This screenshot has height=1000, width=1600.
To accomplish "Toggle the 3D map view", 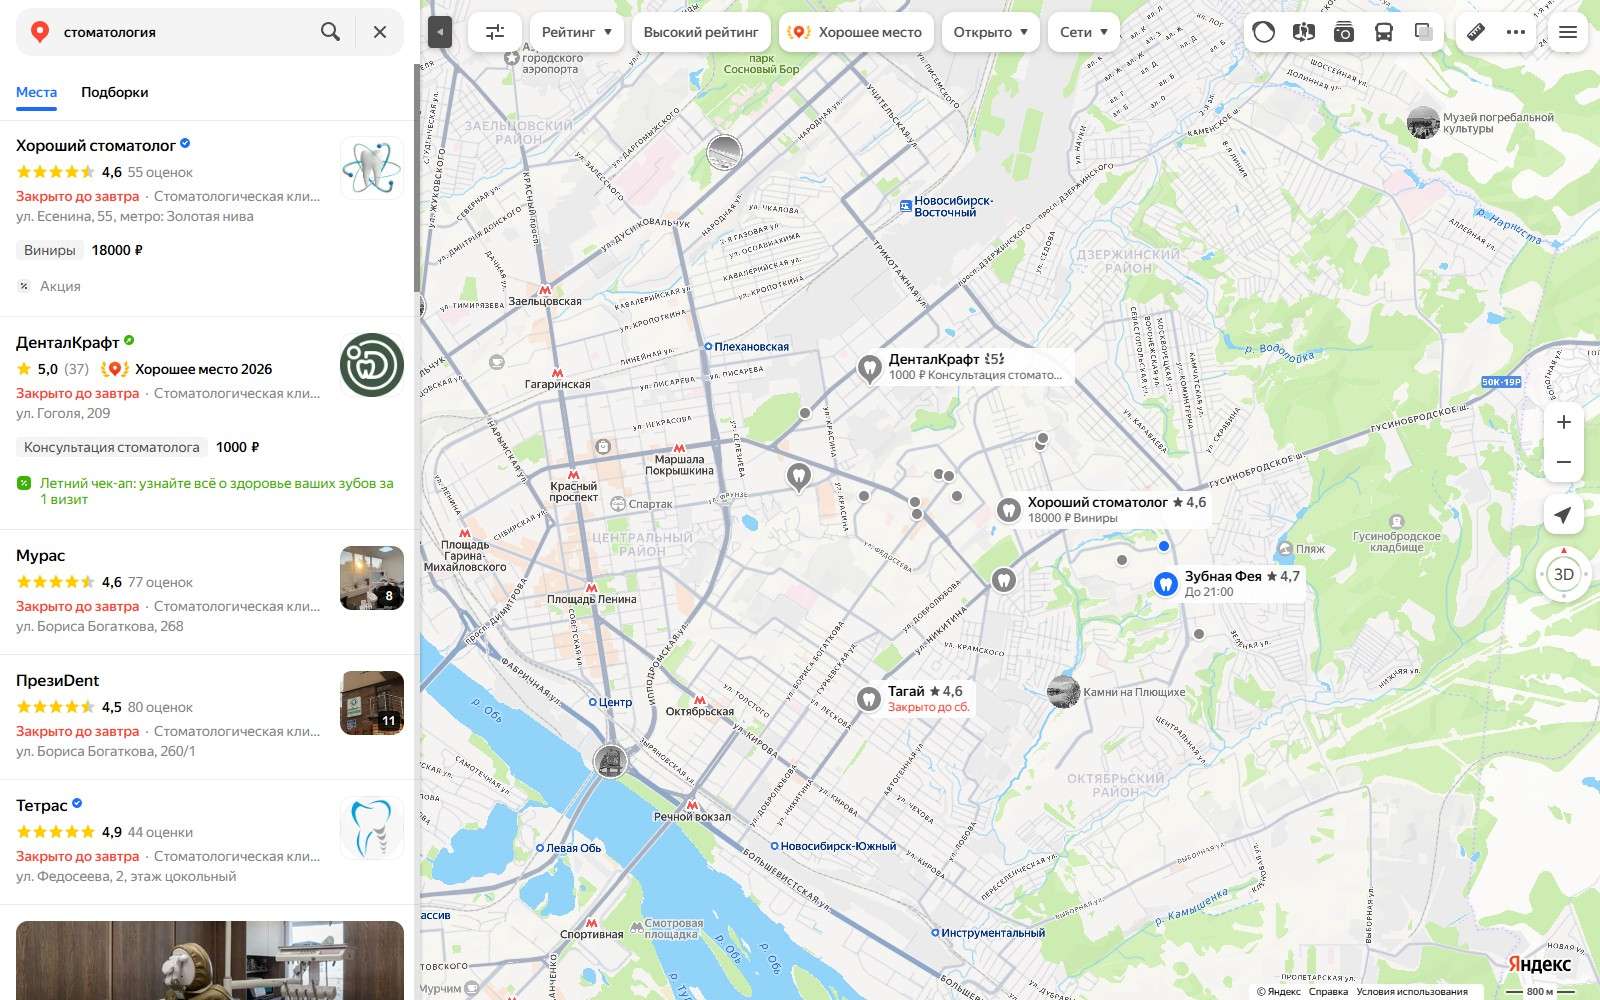I will (x=1564, y=574).
